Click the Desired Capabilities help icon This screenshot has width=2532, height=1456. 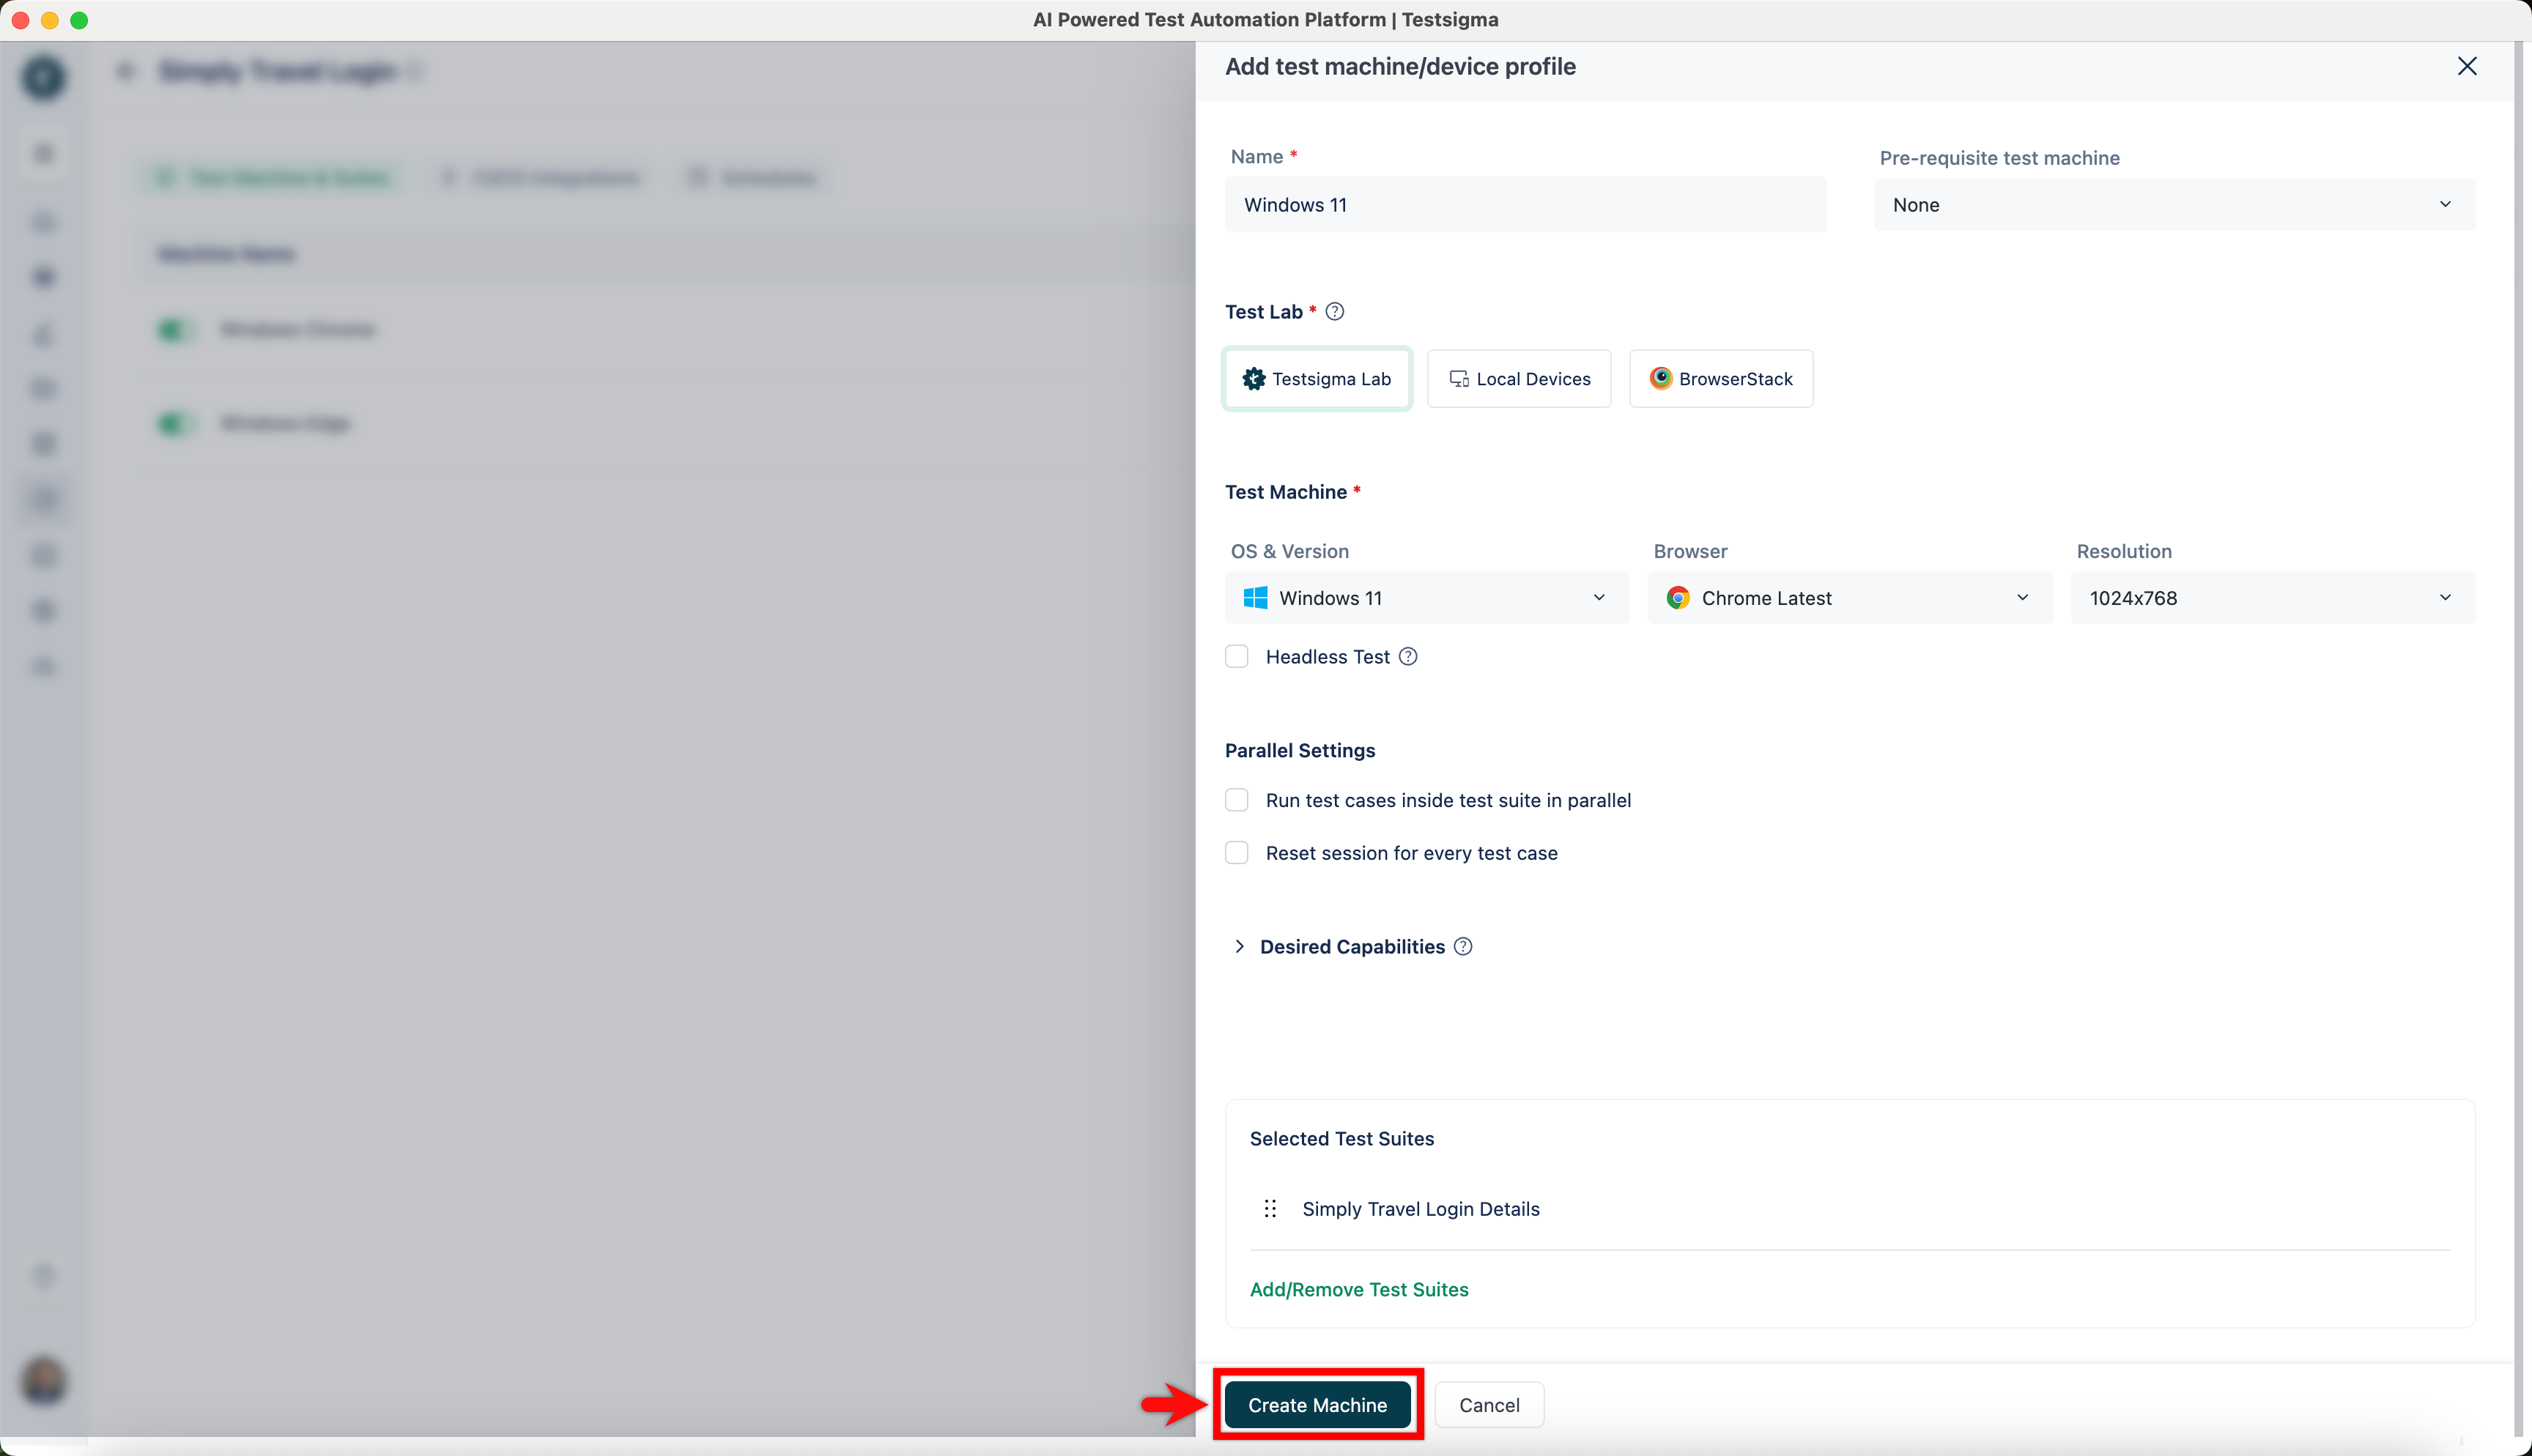point(1463,947)
